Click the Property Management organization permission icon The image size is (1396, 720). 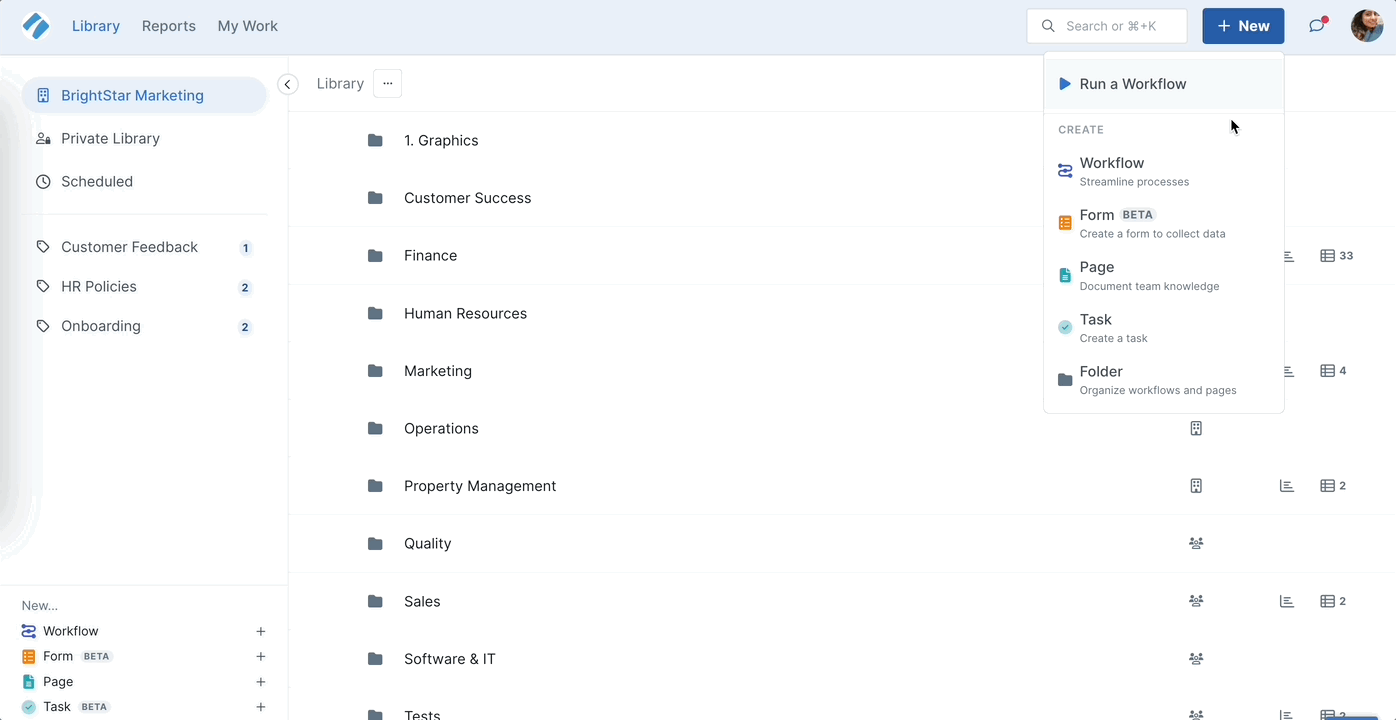pos(1196,486)
